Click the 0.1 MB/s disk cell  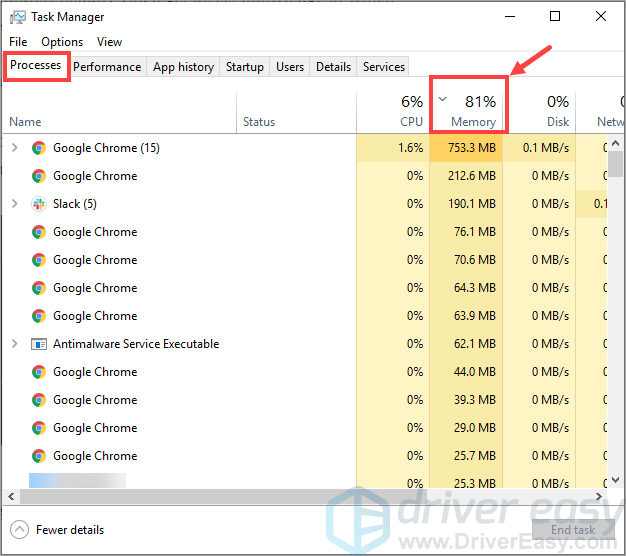[539, 148]
